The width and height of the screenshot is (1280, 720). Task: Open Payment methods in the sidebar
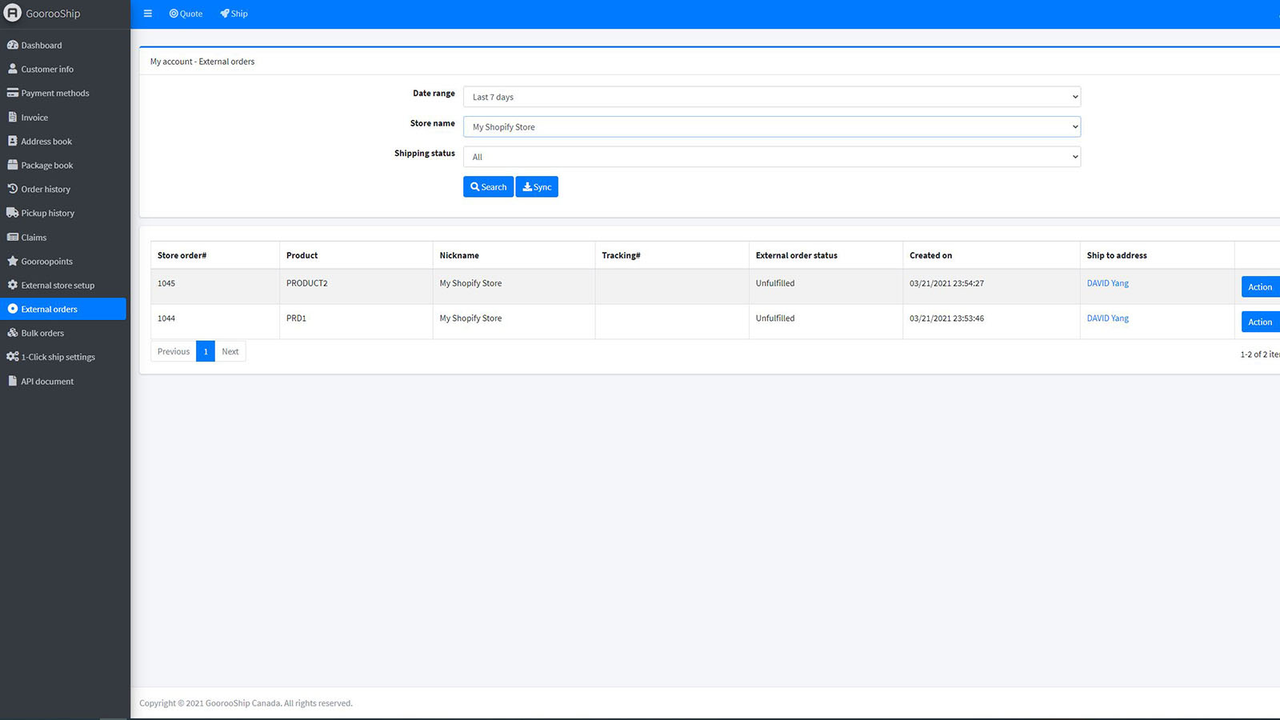click(x=13, y=92)
